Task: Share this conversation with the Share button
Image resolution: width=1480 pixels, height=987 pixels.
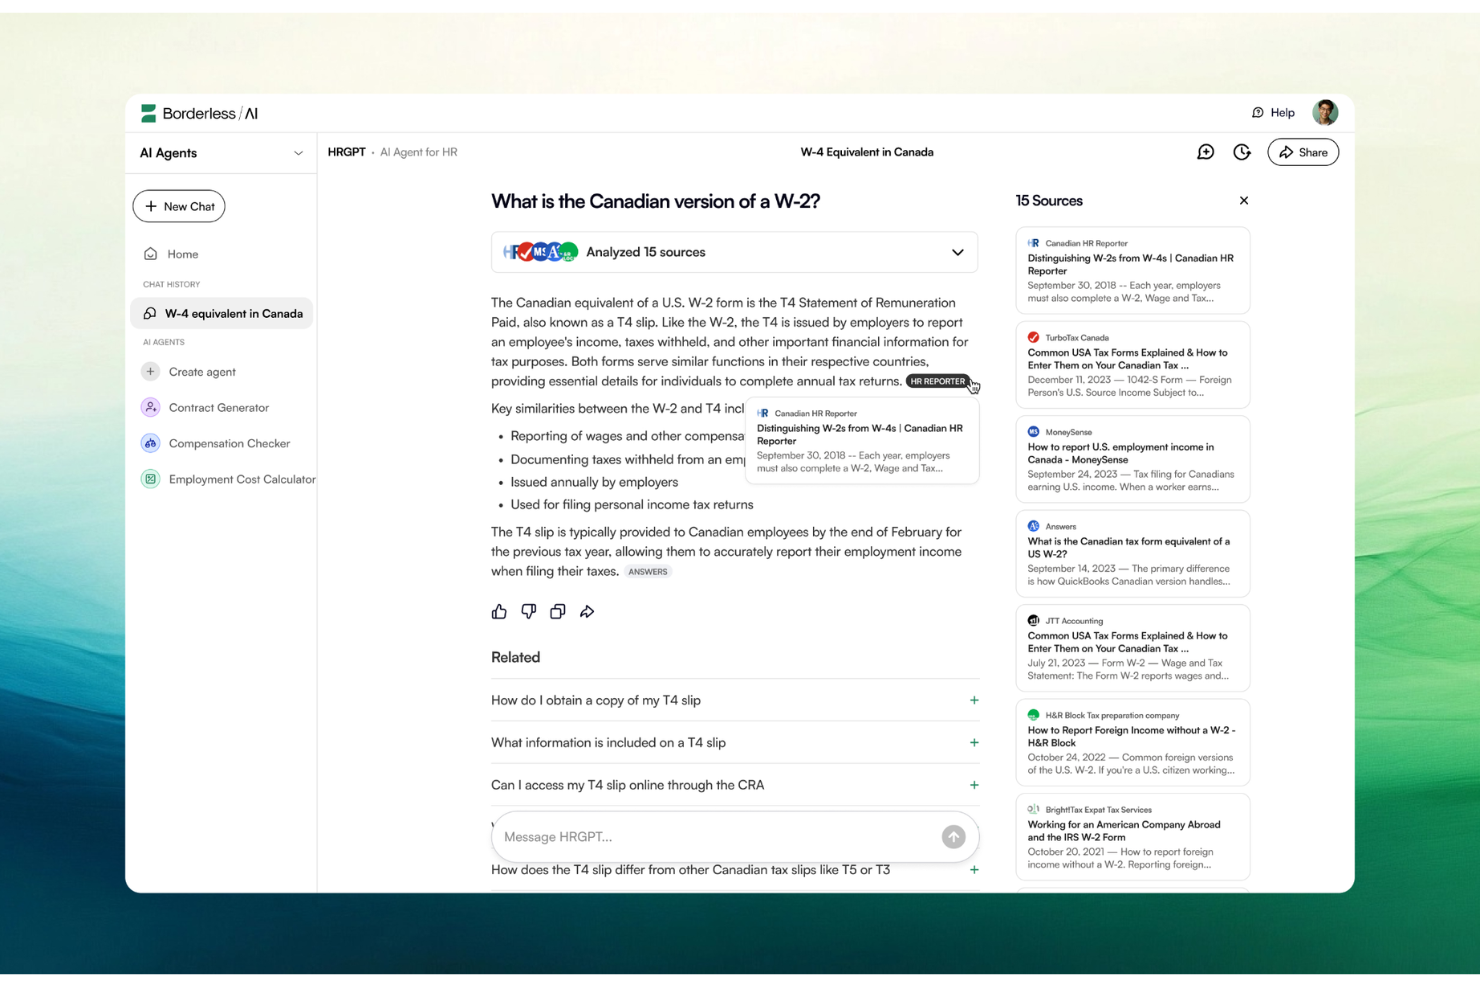Action: click(x=1303, y=152)
